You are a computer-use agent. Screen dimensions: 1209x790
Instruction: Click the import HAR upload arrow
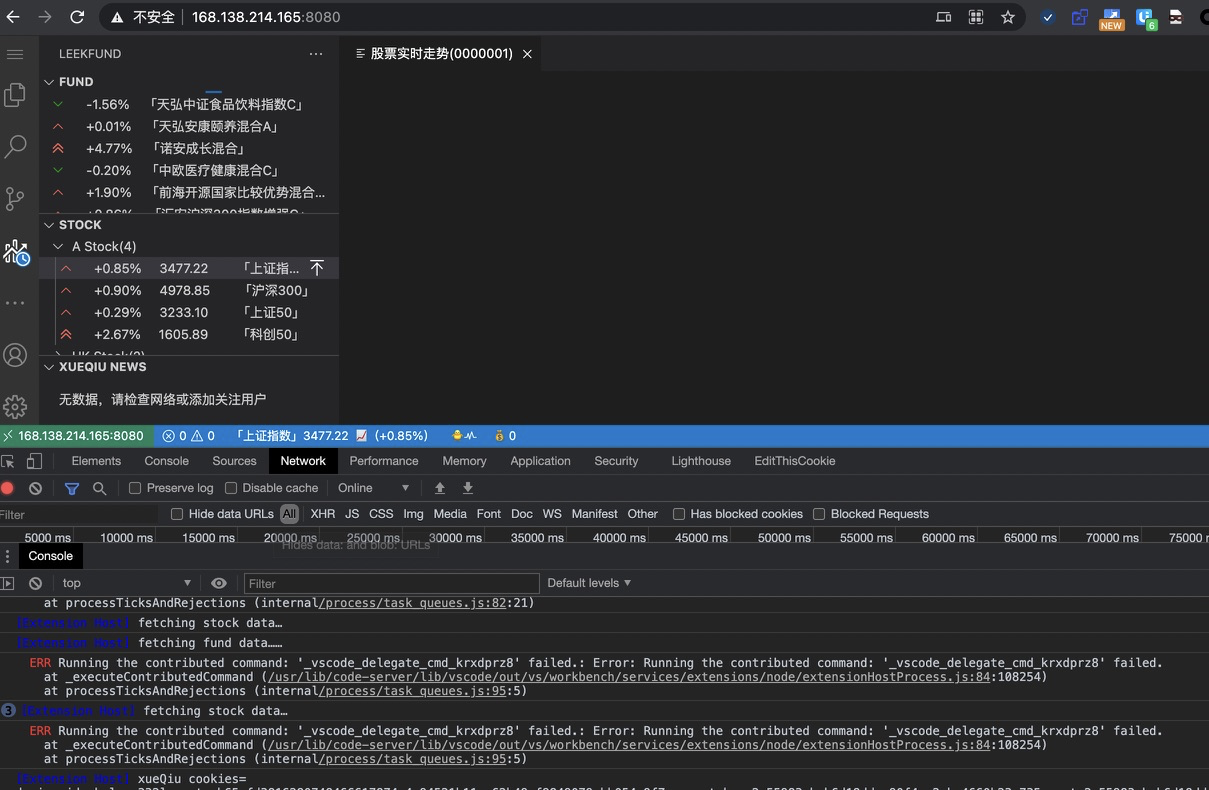[x=439, y=488]
